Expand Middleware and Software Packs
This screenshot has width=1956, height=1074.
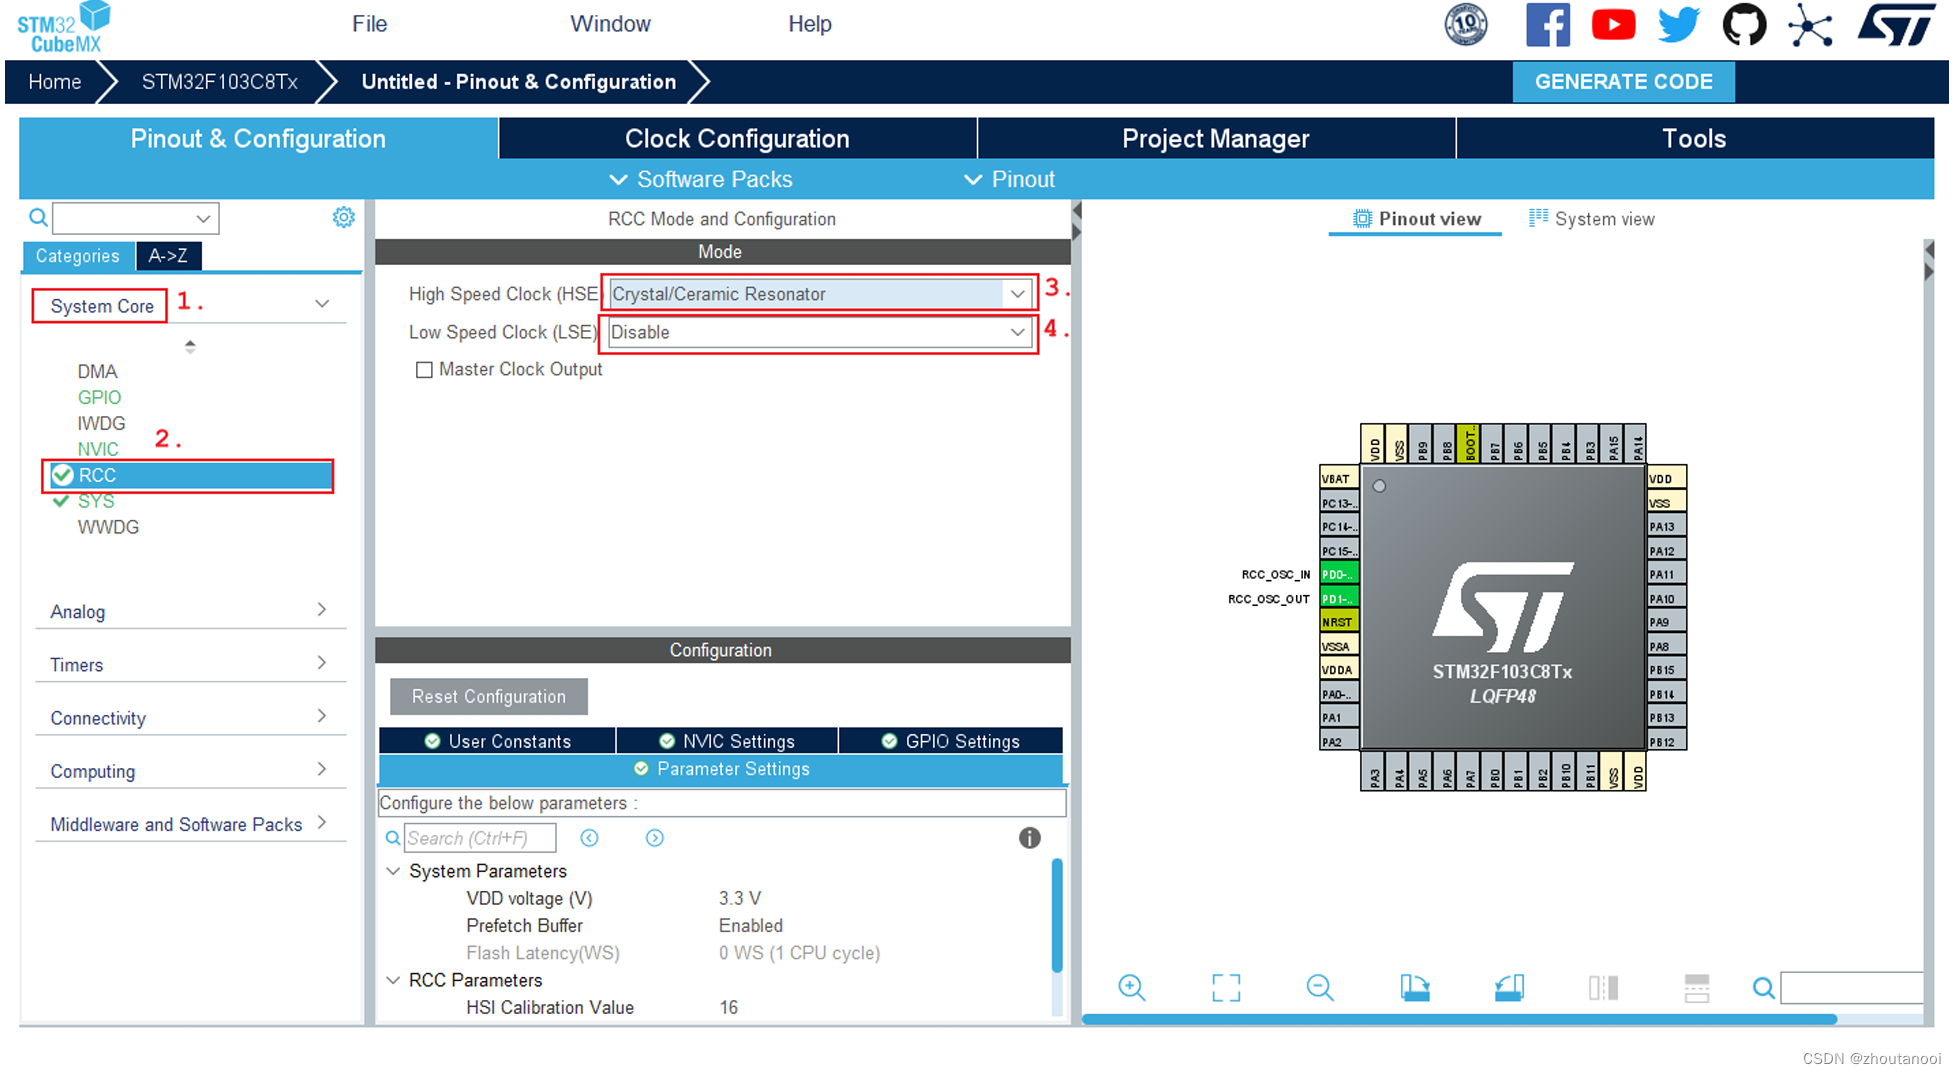pos(321,821)
